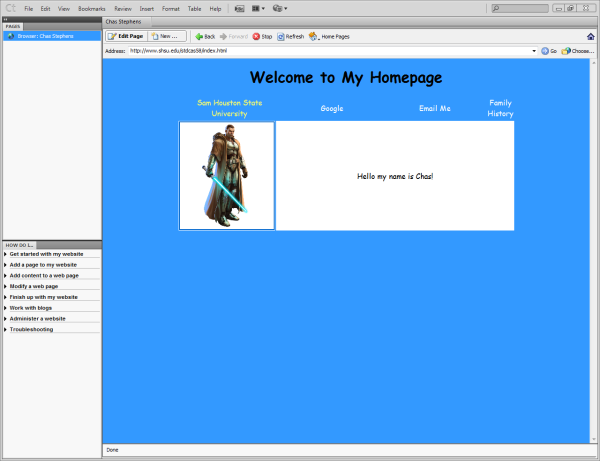Open the Format menu
Screen dimensions: 600x461
point(170,8)
